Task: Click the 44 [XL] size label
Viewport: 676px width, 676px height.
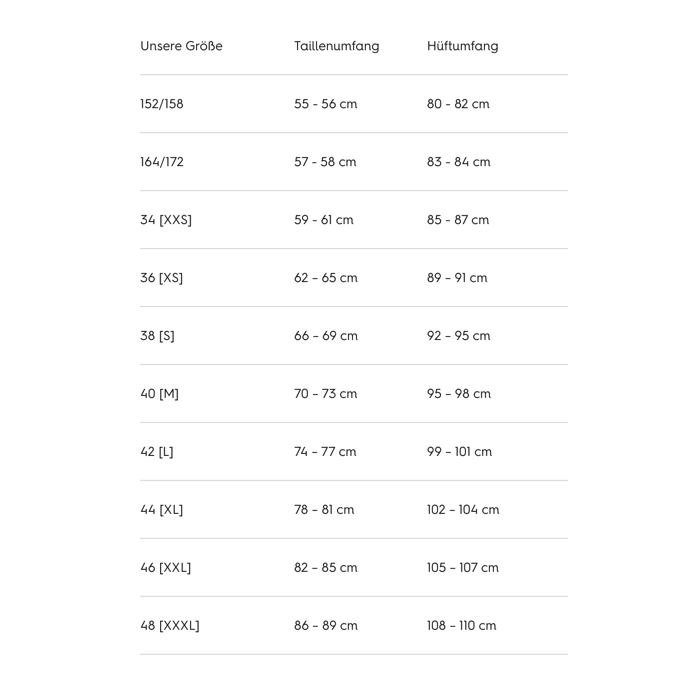Action: (162, 510)
